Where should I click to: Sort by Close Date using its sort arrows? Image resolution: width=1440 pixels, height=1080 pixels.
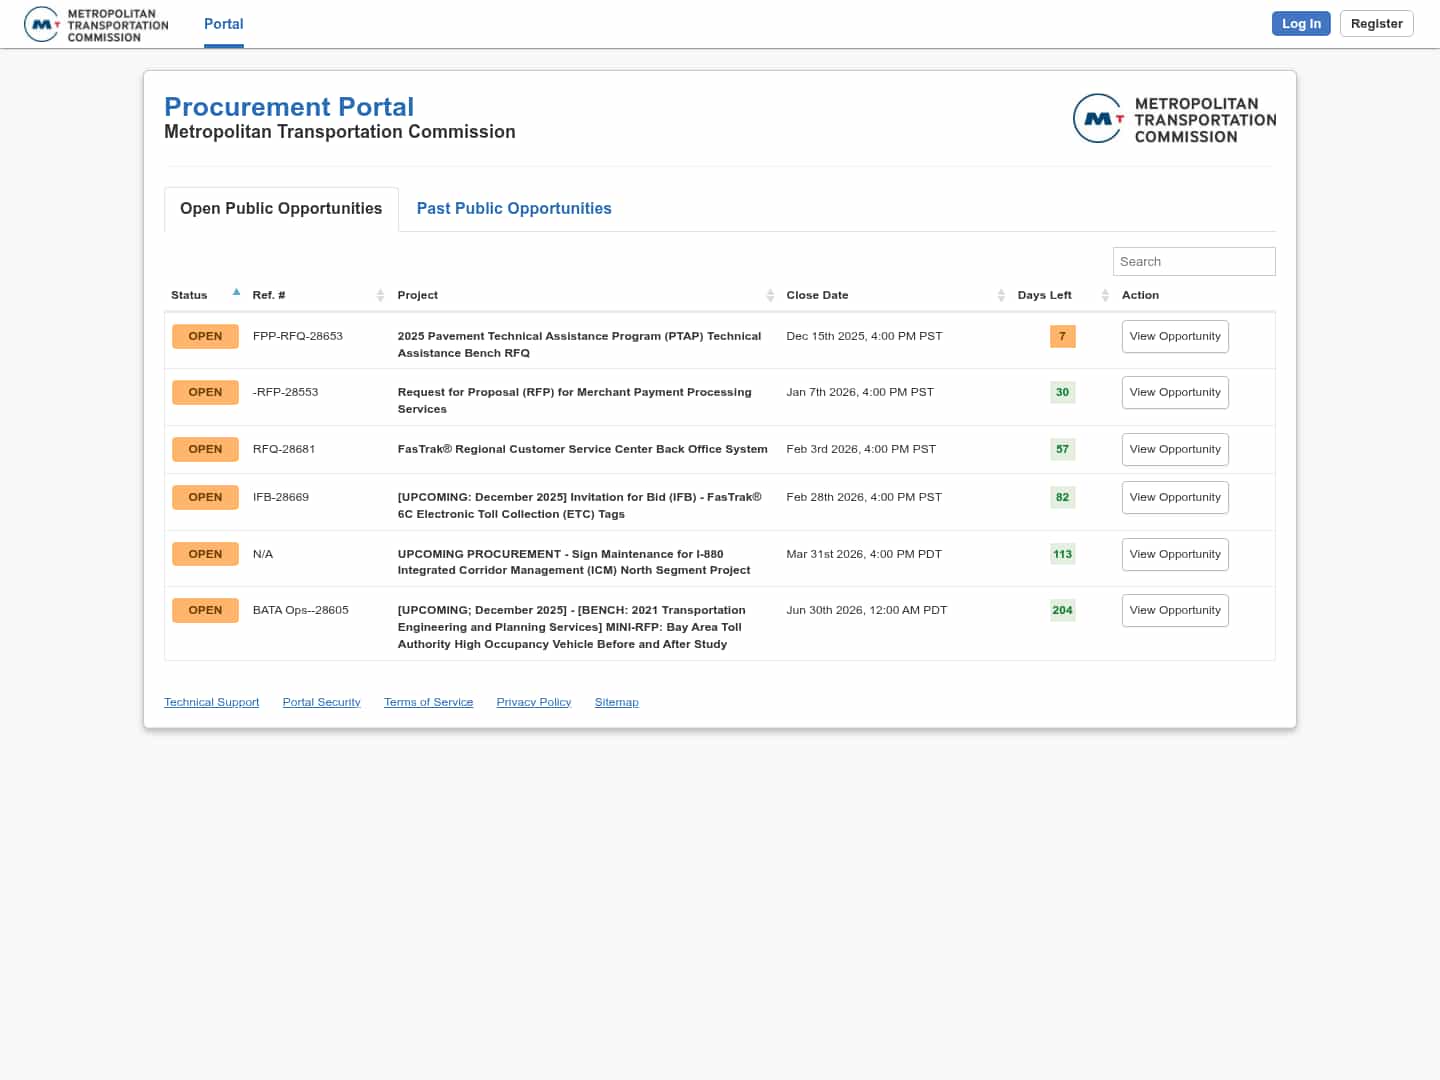pos(1001,295)
